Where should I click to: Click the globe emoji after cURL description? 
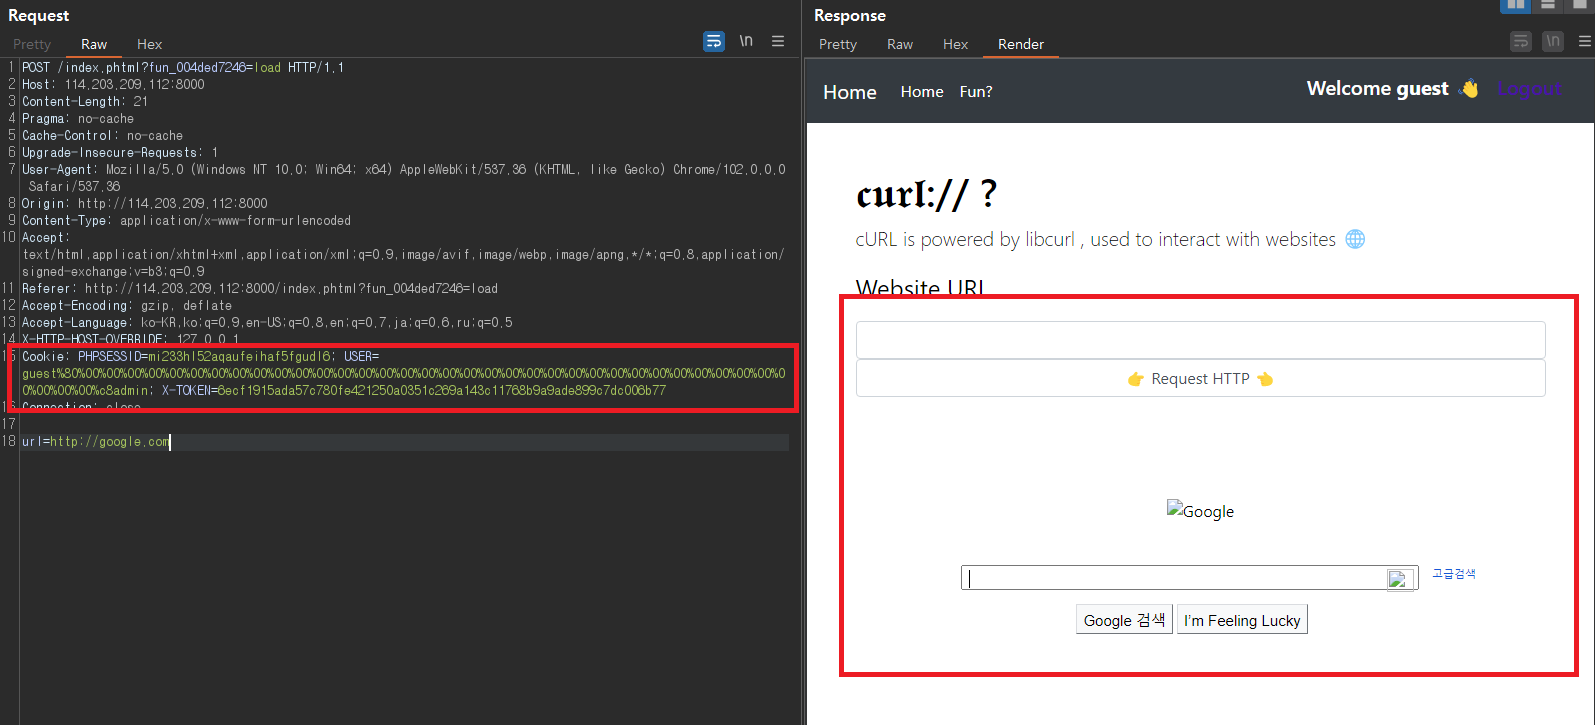coord(1355,239)
